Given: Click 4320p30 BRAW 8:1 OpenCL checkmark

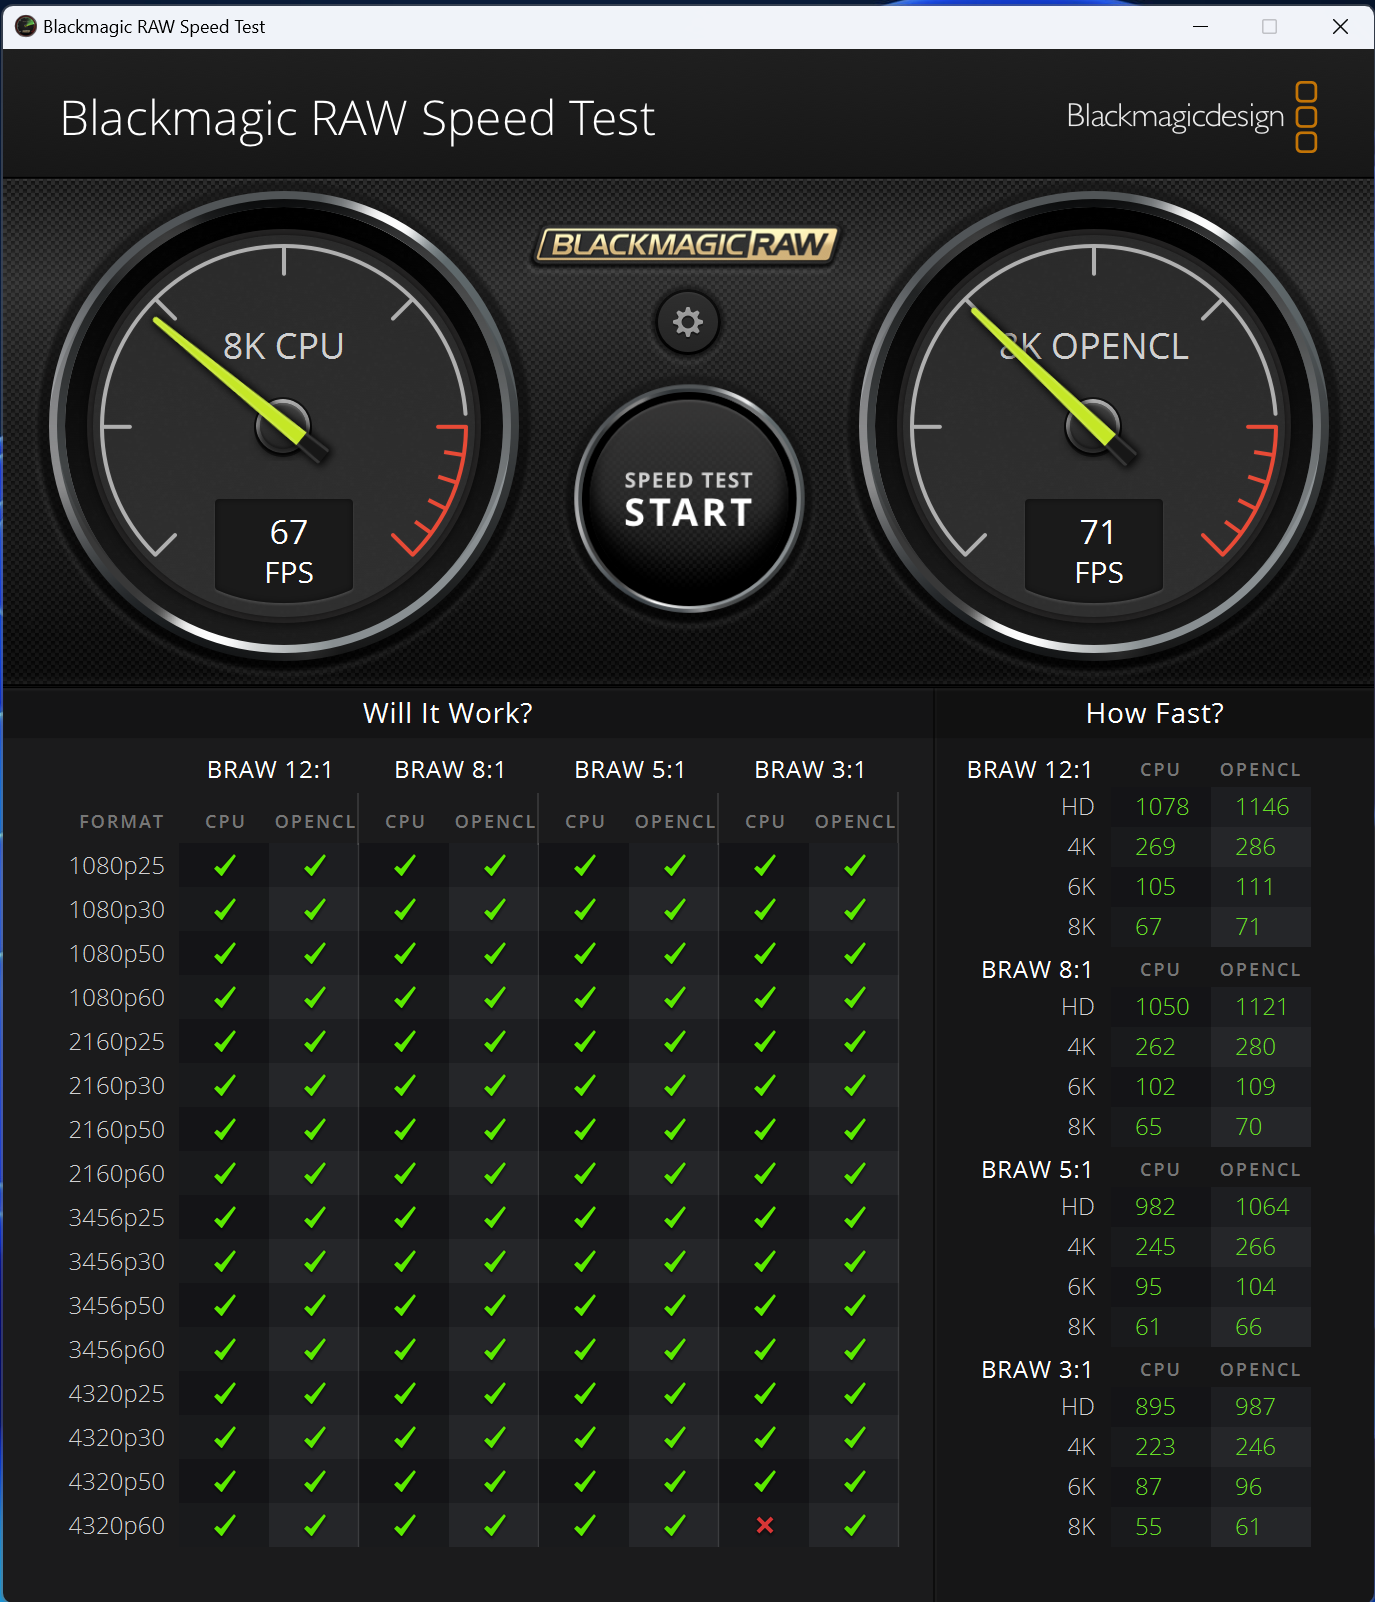Looking at the screenshot, I should click(x=495, y=1437).
